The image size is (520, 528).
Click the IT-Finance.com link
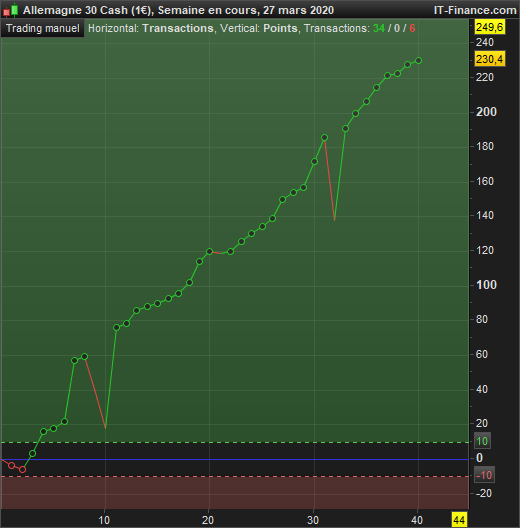click(475, 10)
